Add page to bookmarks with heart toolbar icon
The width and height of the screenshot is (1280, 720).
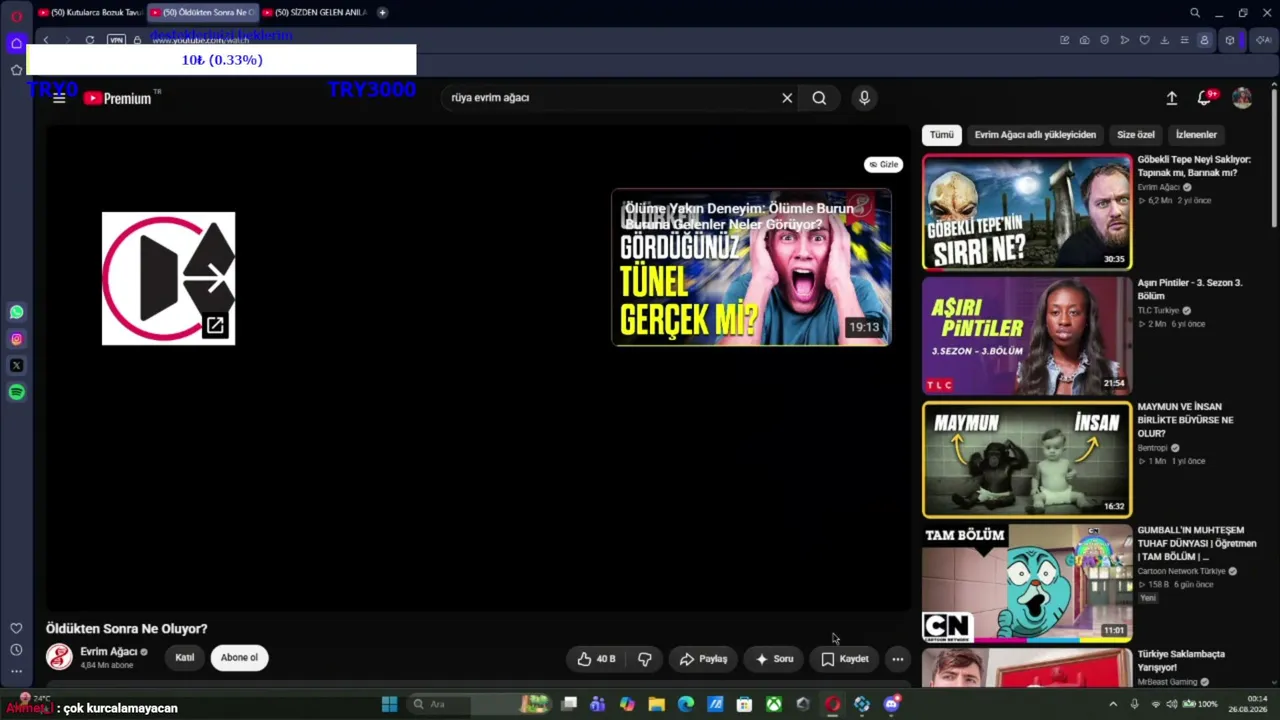click(x=1144, y=40)
